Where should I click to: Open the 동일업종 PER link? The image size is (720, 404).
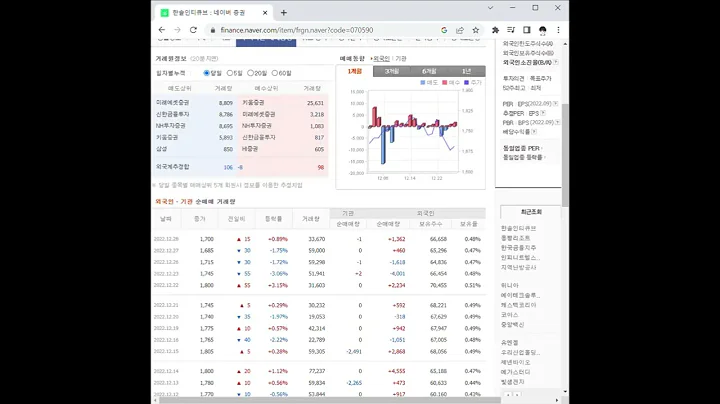pos(522,148)
